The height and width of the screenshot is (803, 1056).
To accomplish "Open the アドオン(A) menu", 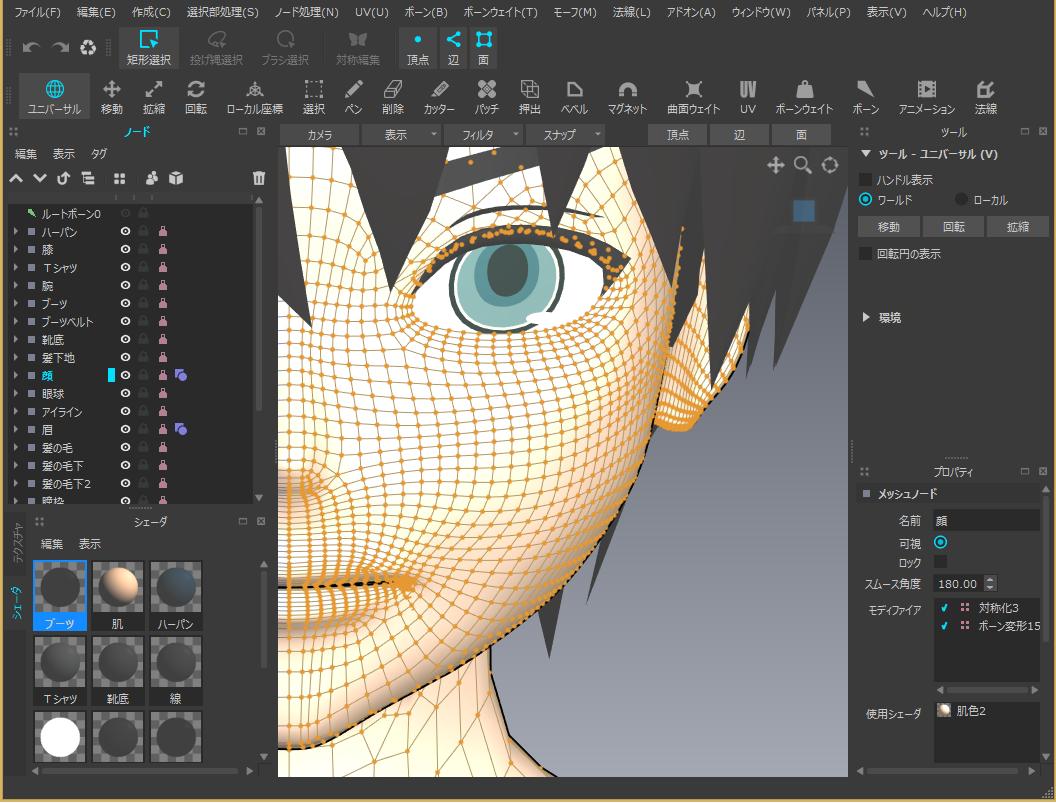I will click(690, 12).
